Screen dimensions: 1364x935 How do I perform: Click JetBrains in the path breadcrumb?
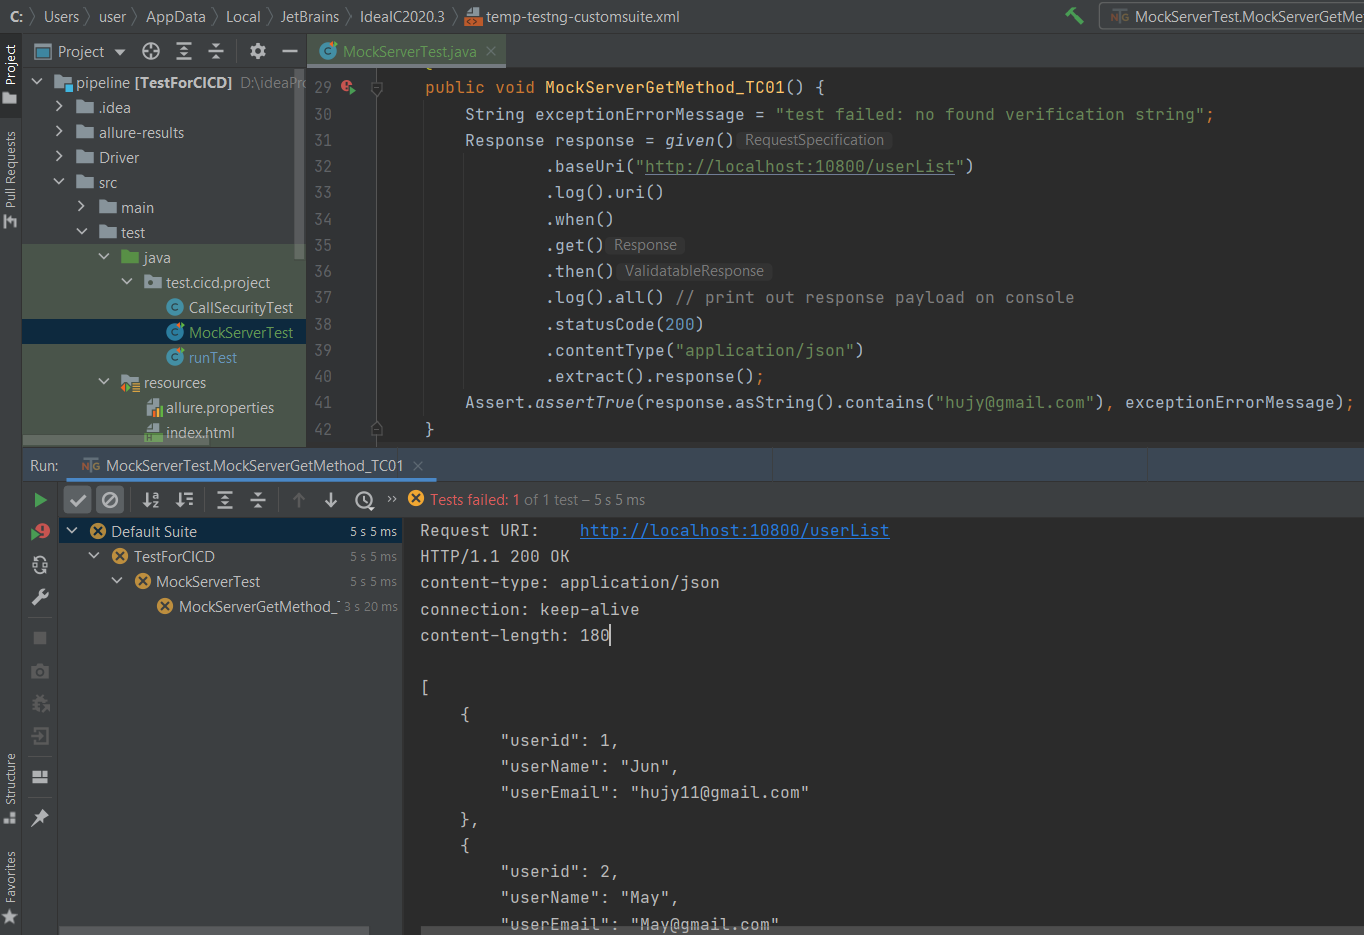[310, 16]
